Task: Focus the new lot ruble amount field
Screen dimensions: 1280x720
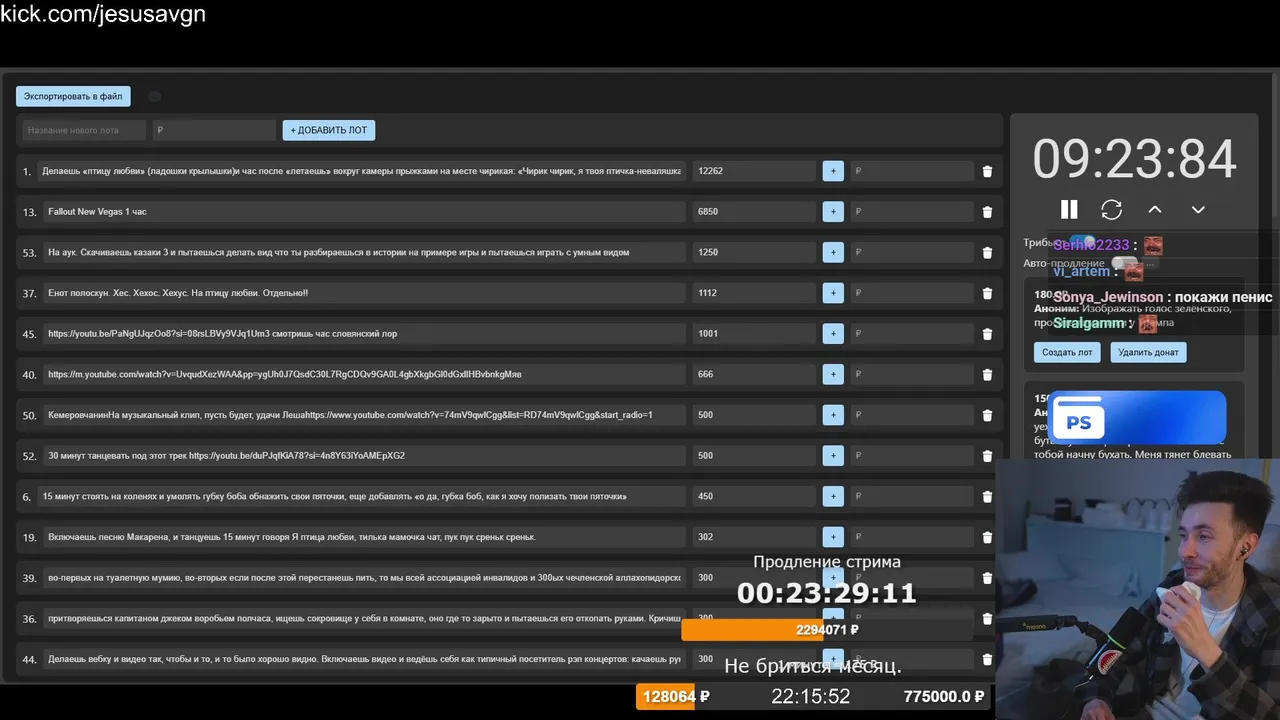Action: pos(214,130)
